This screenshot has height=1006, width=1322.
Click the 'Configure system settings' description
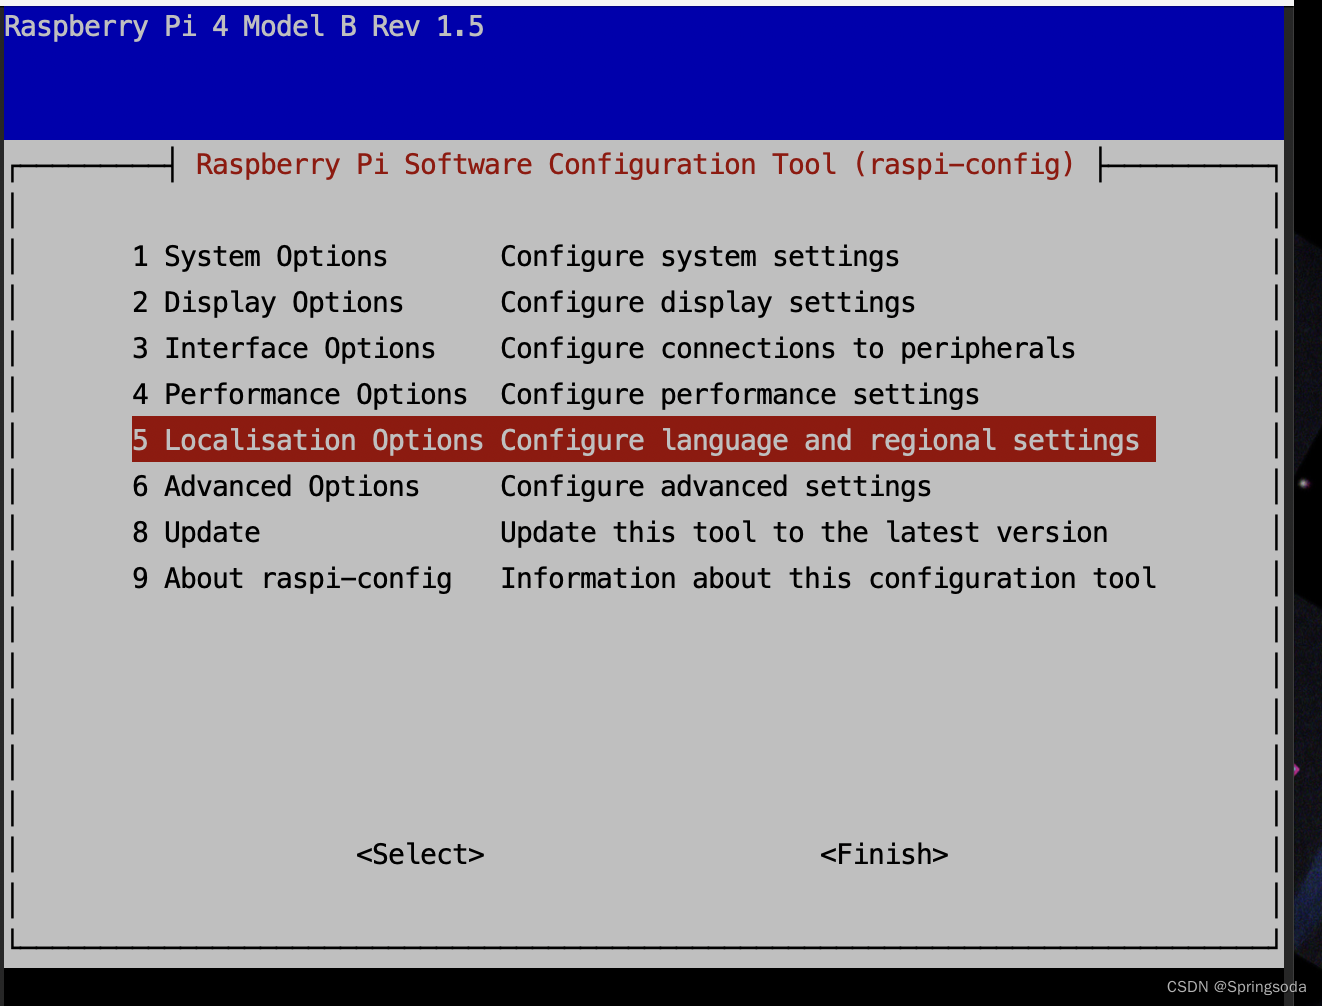point(699,257)
